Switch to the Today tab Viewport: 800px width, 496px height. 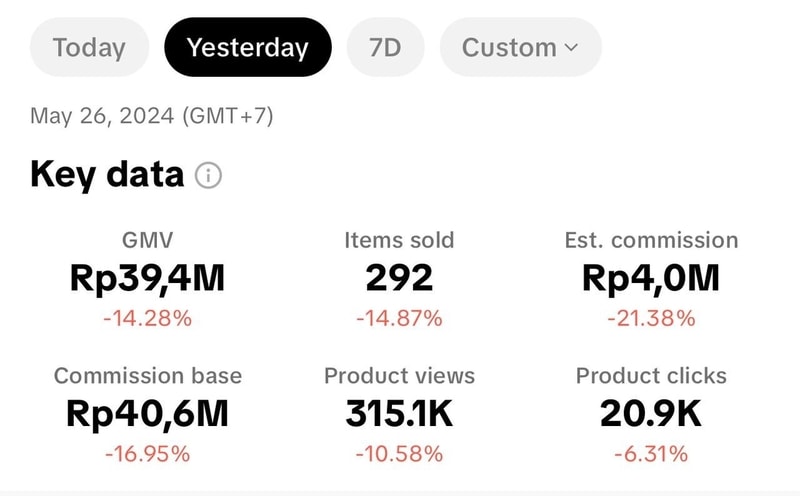point(89,47)
